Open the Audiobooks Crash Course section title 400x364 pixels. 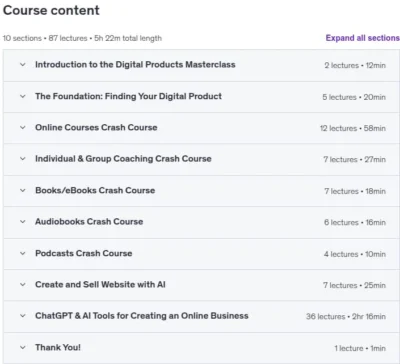coord(89,222)
